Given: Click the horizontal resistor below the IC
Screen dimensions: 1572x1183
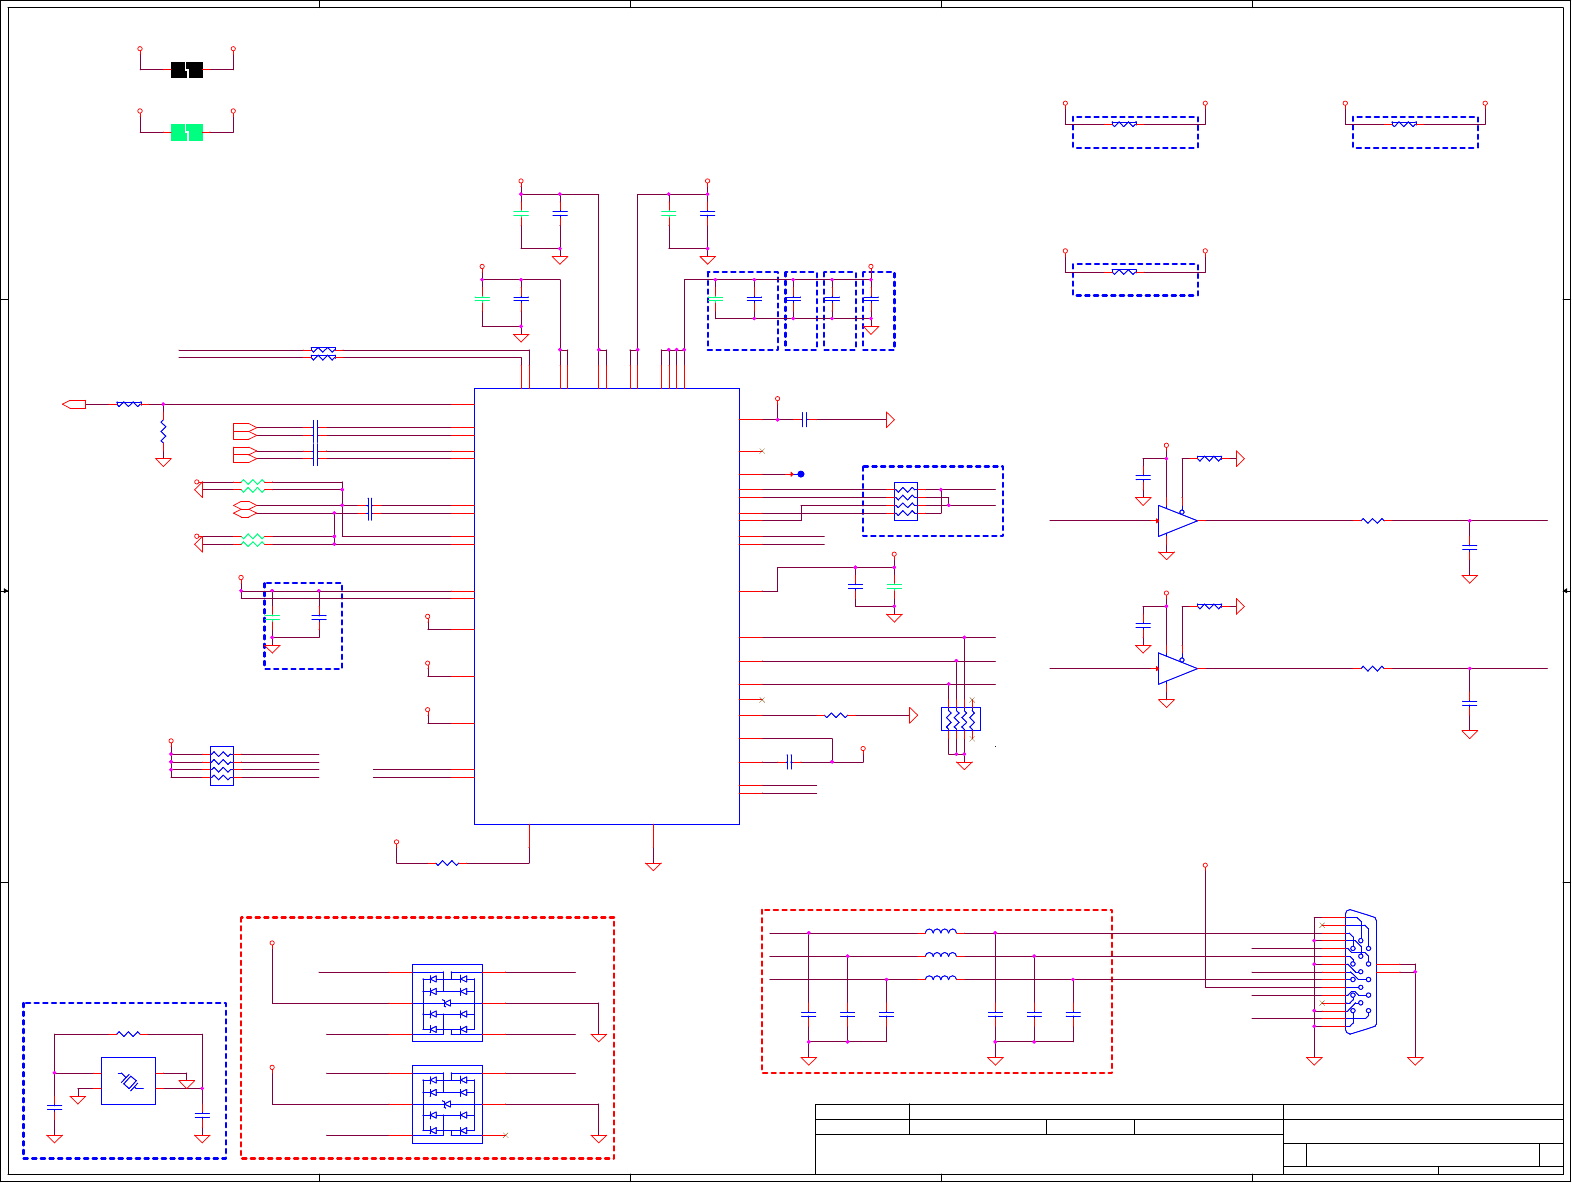Looking at the screenshot, I should 447,863.
